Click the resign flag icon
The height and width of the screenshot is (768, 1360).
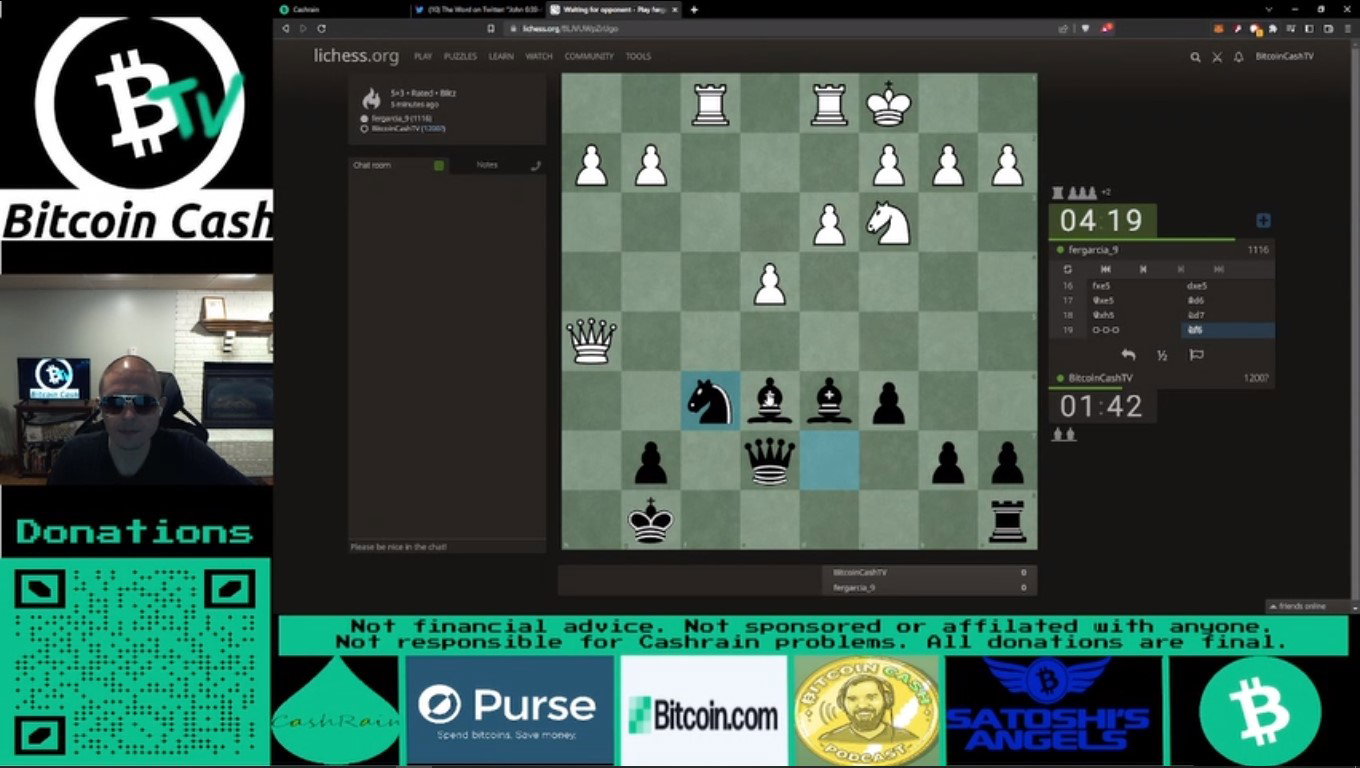point(1196,355)
